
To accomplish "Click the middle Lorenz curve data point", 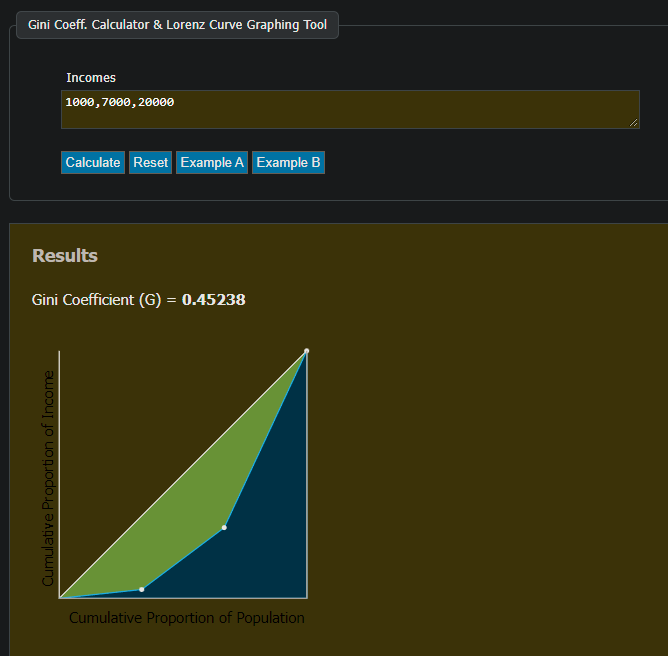I will coord(224,527).
